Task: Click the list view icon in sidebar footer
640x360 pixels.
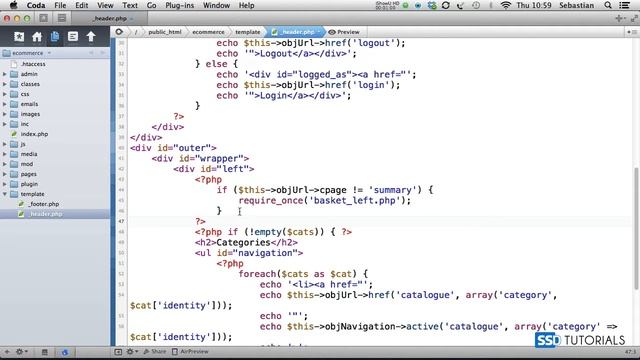Action: tap(44, 351)
